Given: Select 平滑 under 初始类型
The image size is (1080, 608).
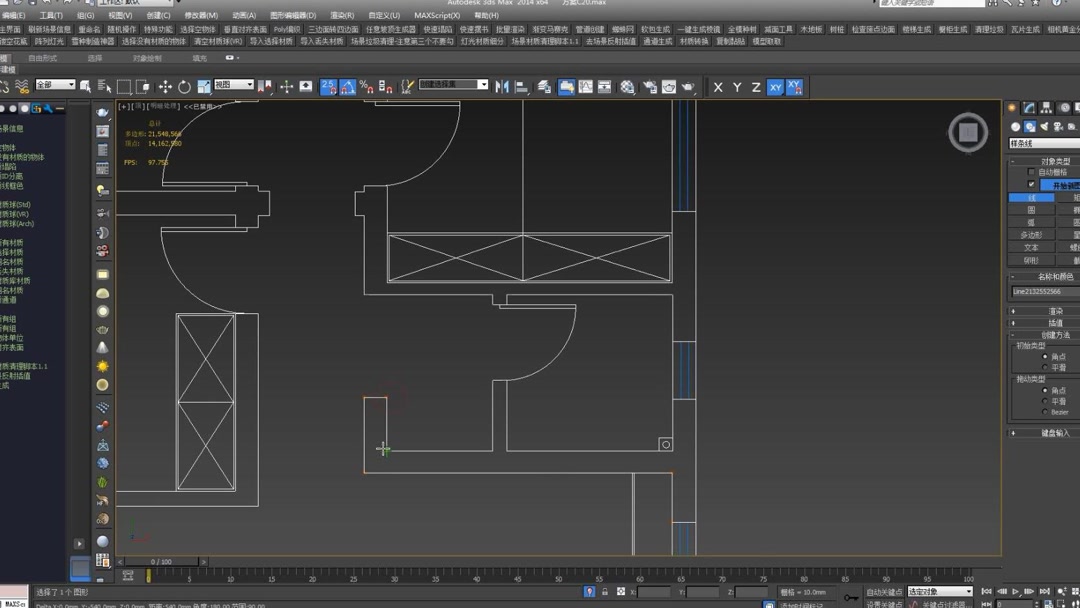Looking at the screenshot, I should [x=1045, y=368].
